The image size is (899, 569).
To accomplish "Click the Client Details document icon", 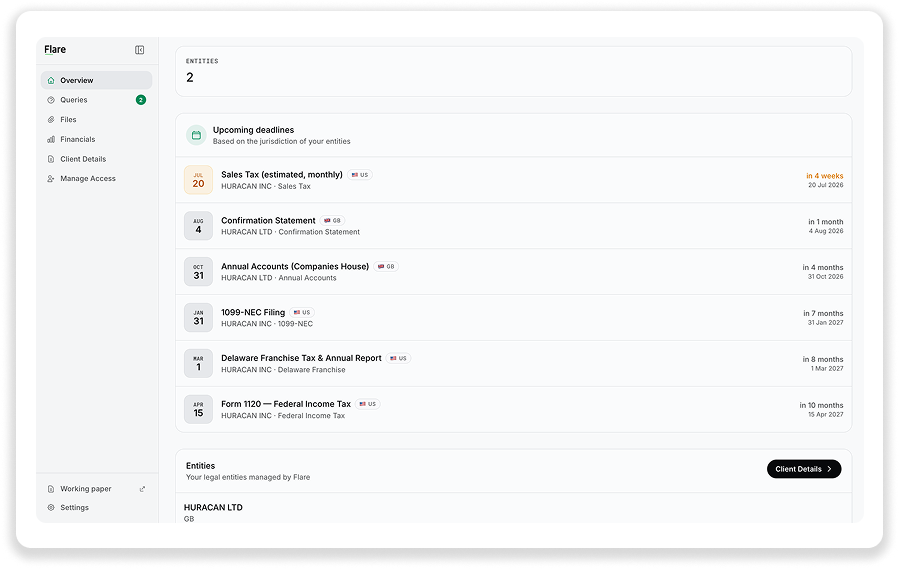I will pyautogui.click(x=51, y=159).
